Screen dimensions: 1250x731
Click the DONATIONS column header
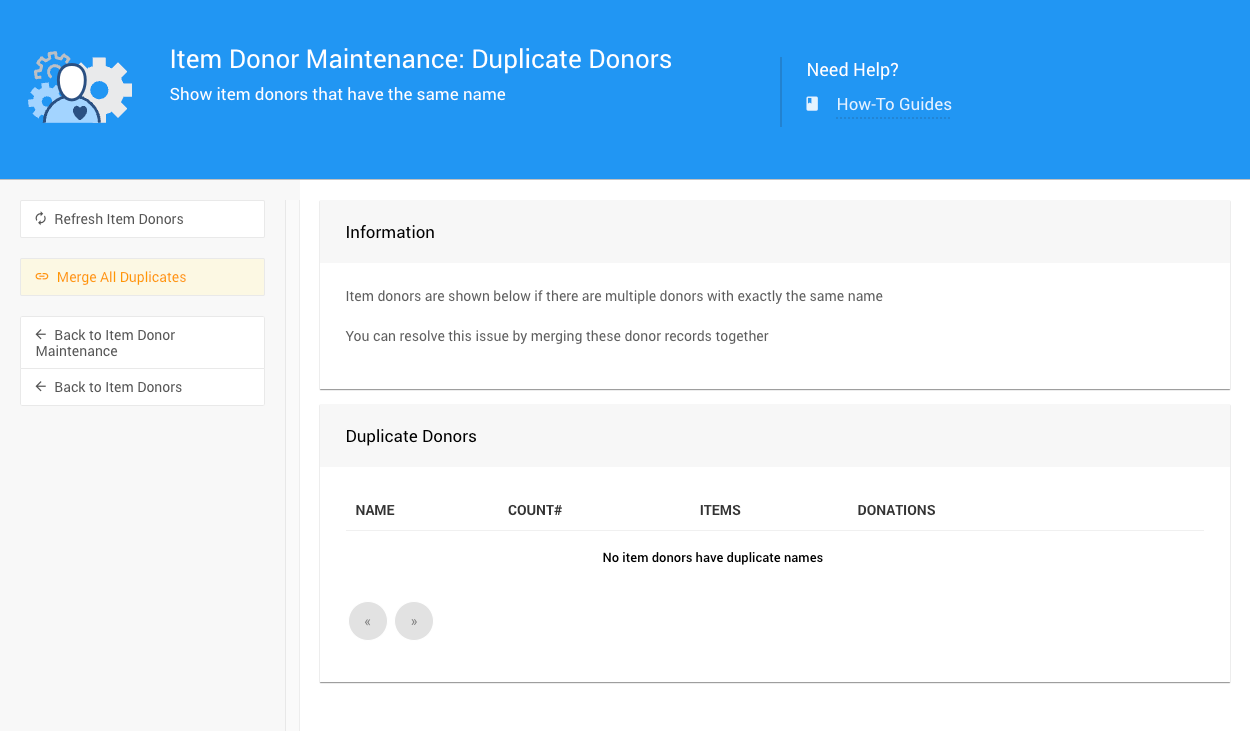[896, 510]
